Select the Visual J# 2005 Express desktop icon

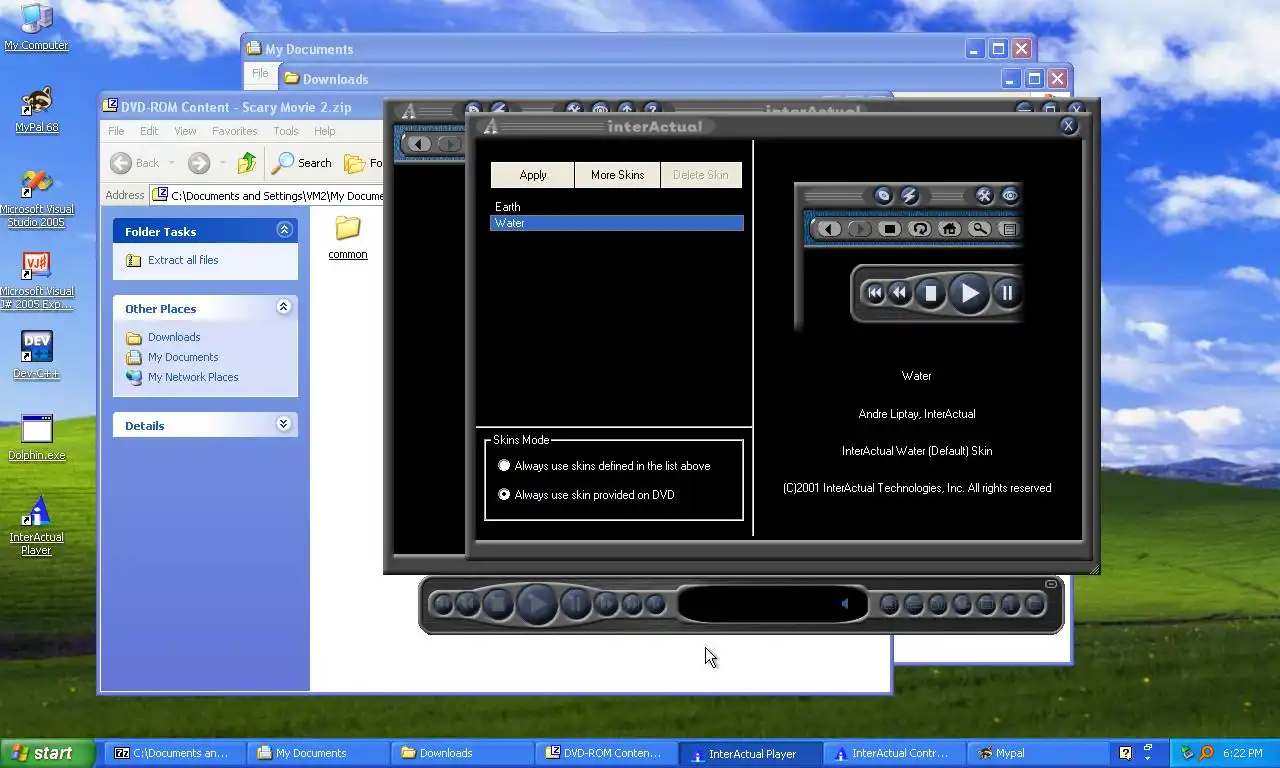pyautogui.click(x=36, y=281)
